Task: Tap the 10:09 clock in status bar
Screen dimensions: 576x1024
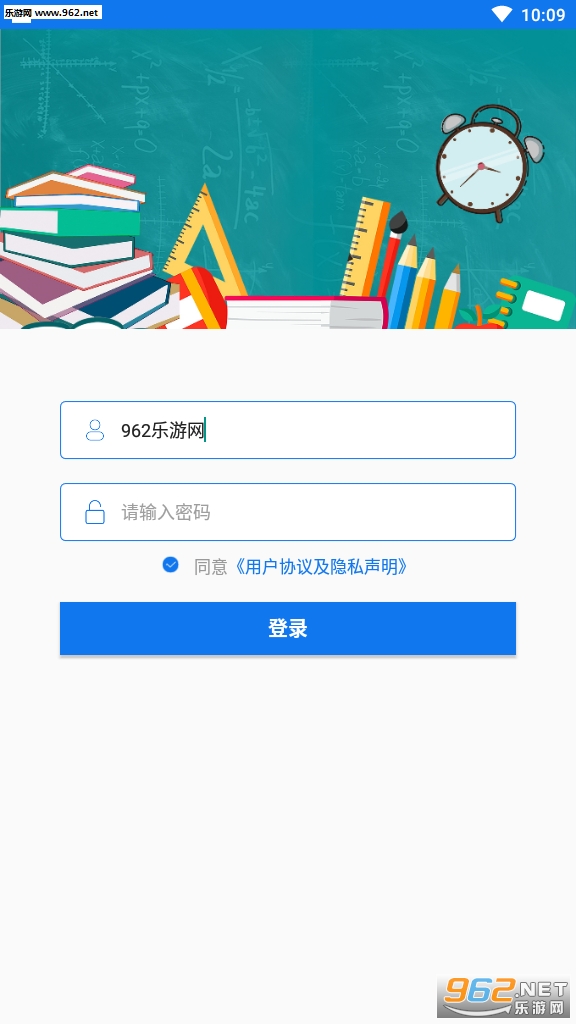Action: click(x=543, y=14)
